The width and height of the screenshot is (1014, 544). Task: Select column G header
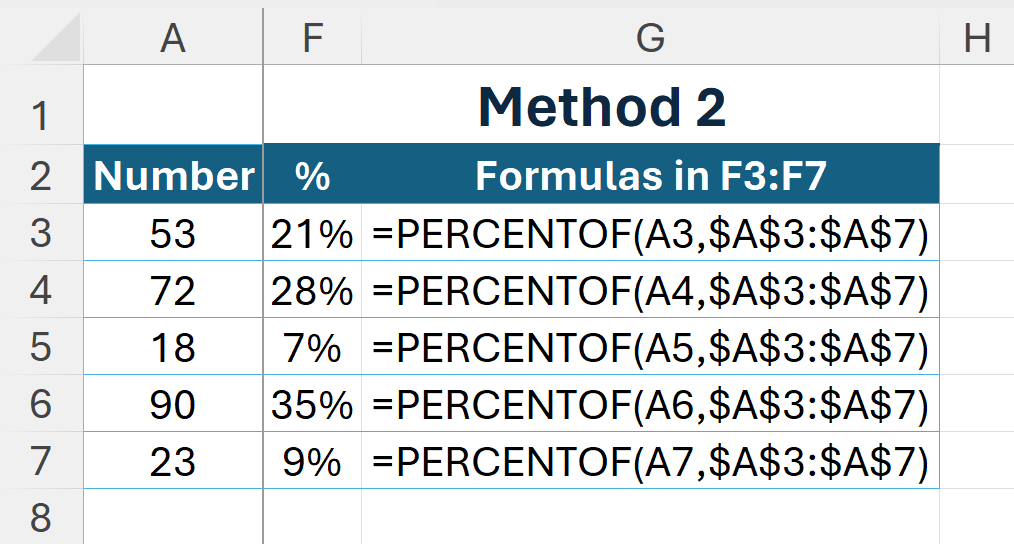click(x=650, y=37)
